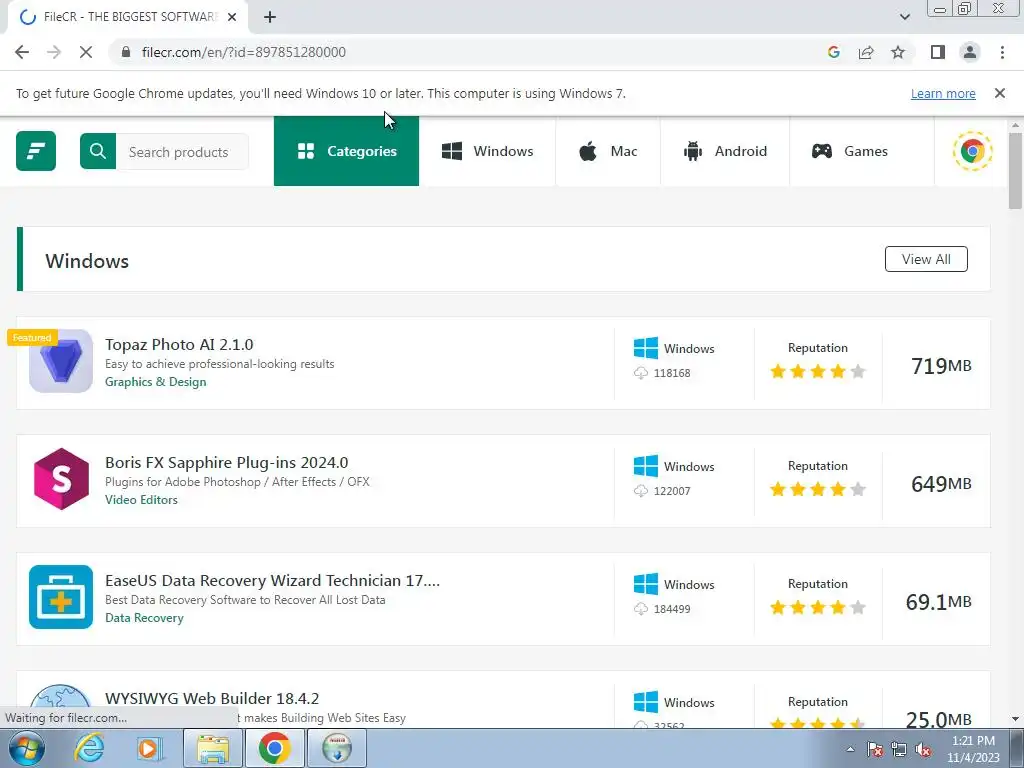The width and height of the screenshot is (1024, 768).
Task: Click the share page icon
Action: [x=866, y=52]
